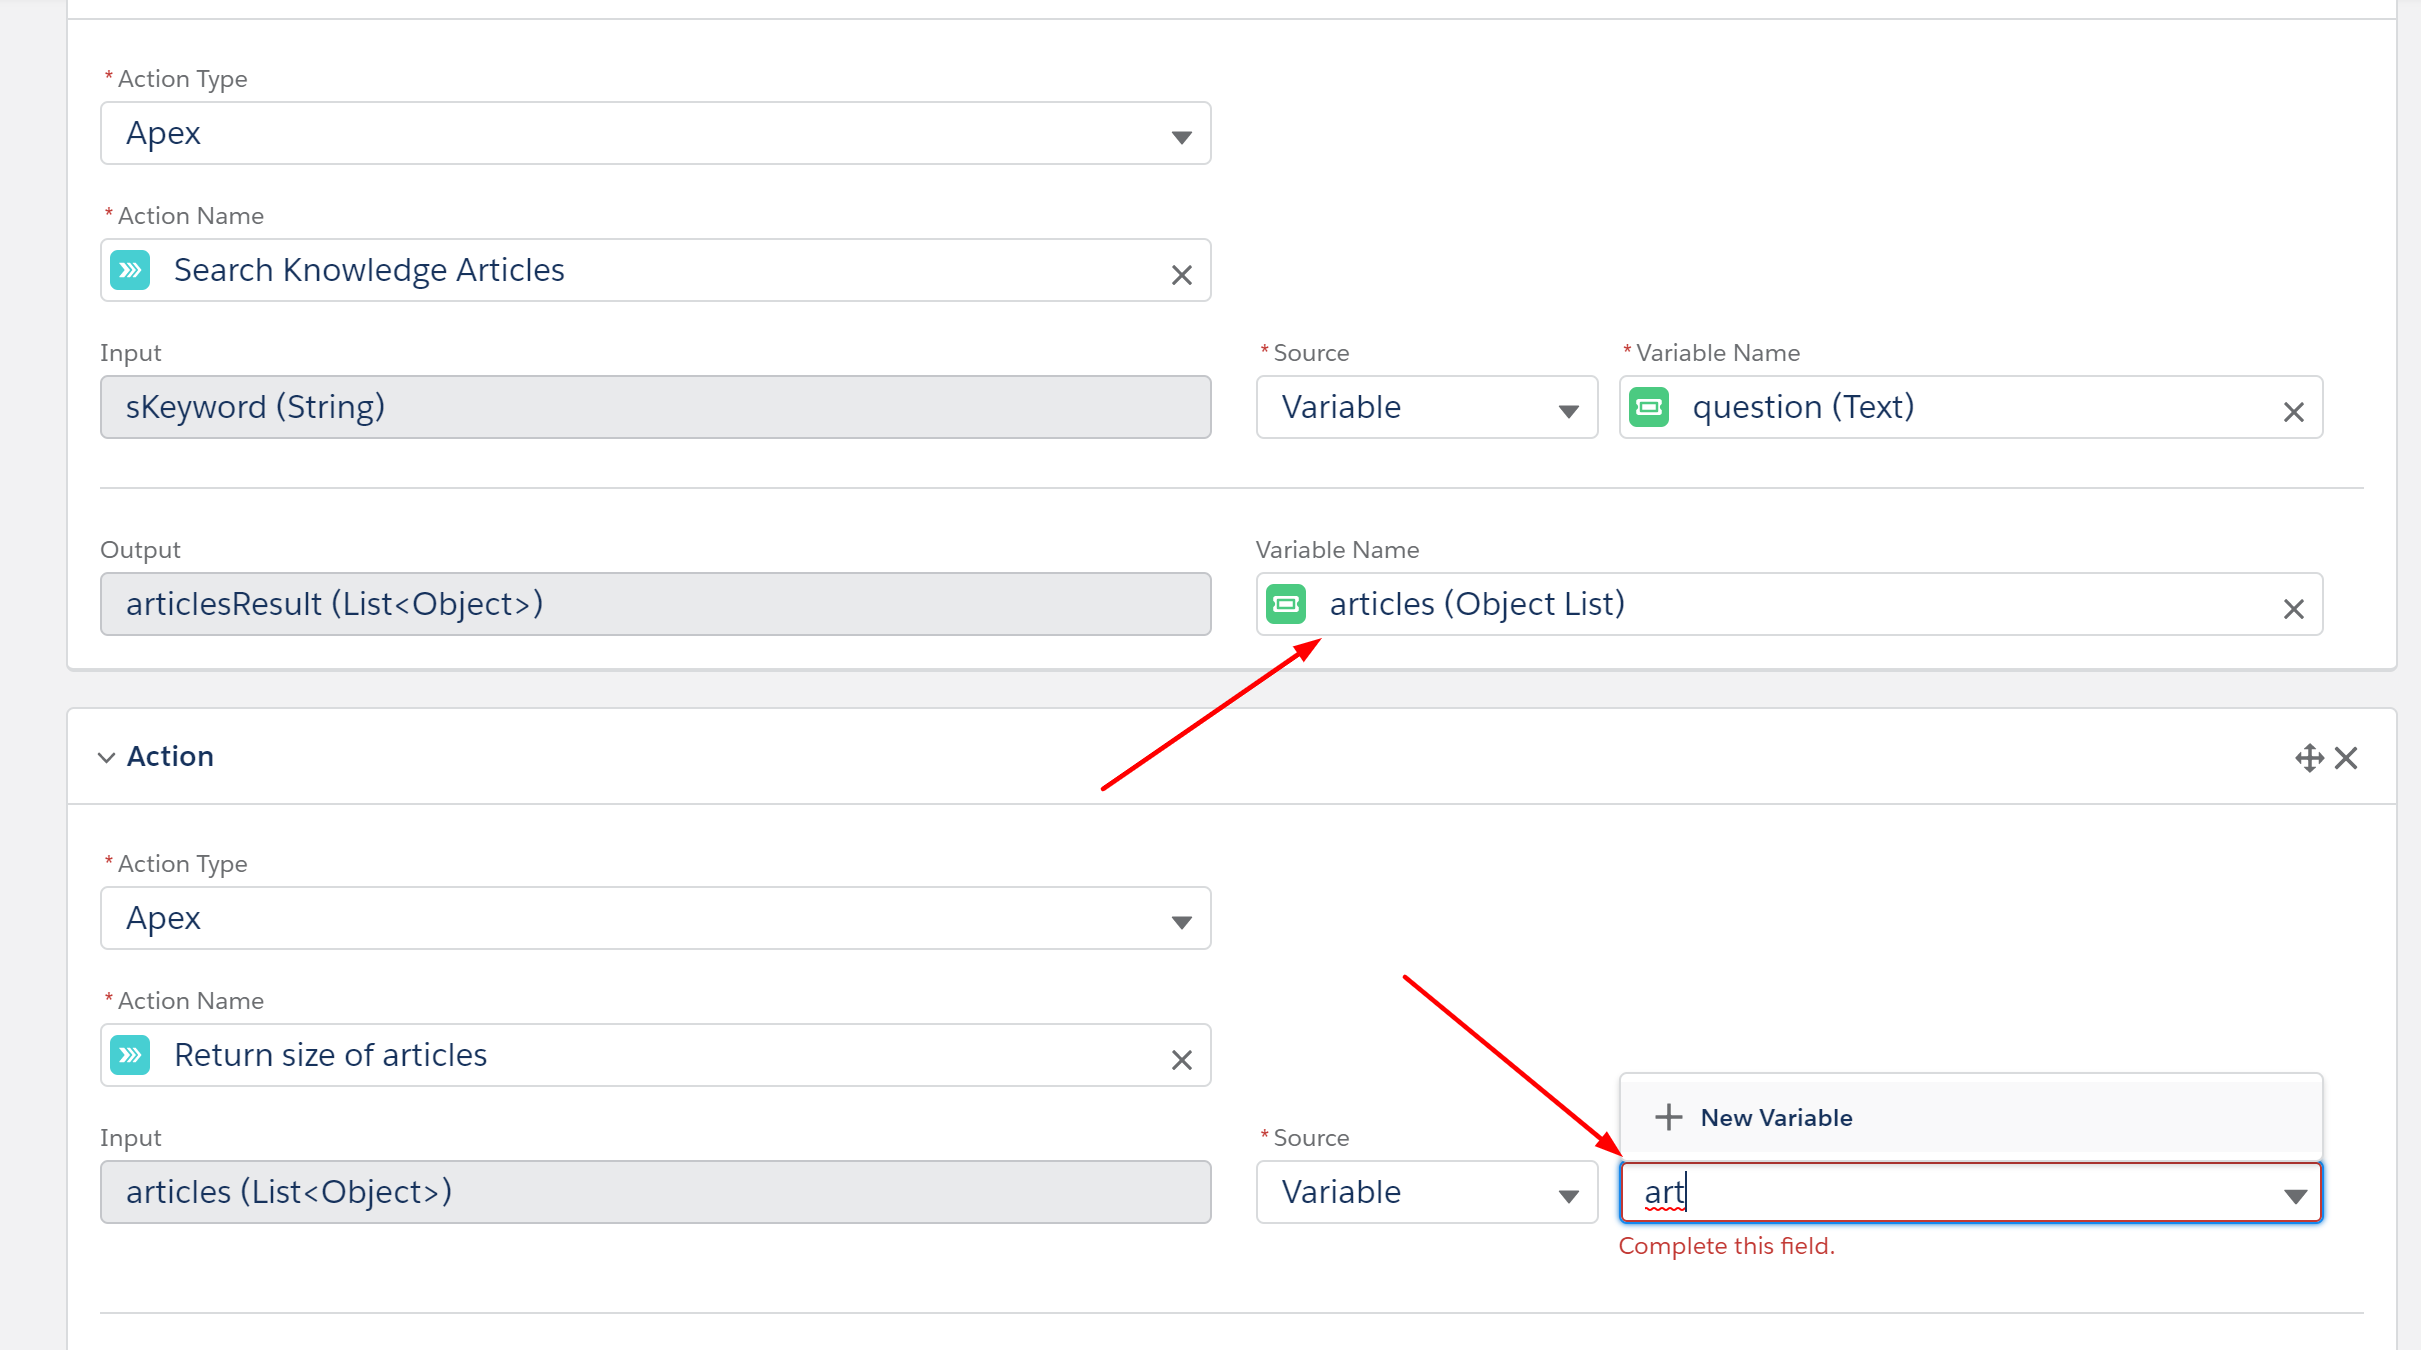Clear the articles (Object List) variable
Image resolution: width=2421 pixels, height=1350 pixels.
(2293, 608)
